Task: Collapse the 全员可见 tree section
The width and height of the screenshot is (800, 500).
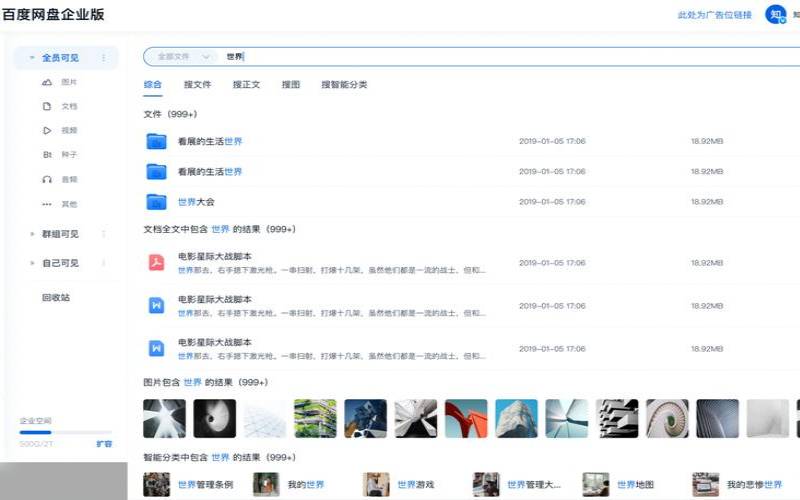Action: [x=32, y=58]
